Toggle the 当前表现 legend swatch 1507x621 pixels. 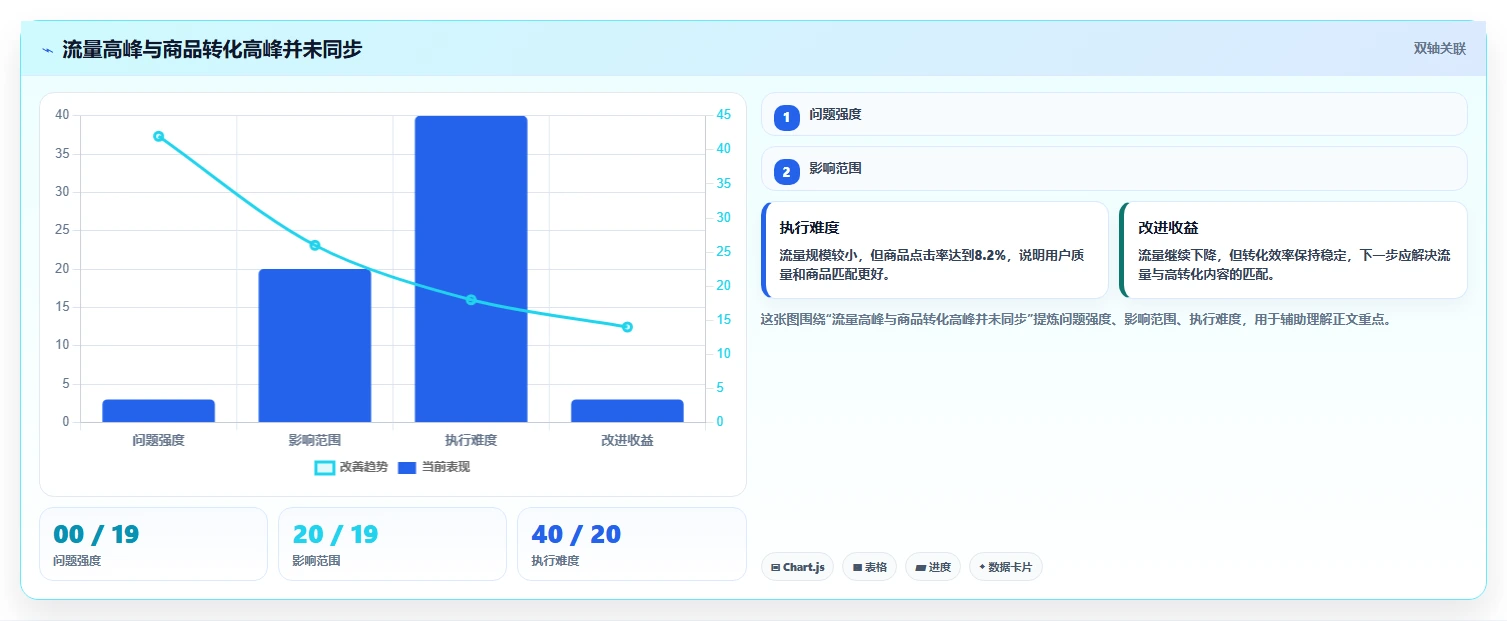click(407, 468)
